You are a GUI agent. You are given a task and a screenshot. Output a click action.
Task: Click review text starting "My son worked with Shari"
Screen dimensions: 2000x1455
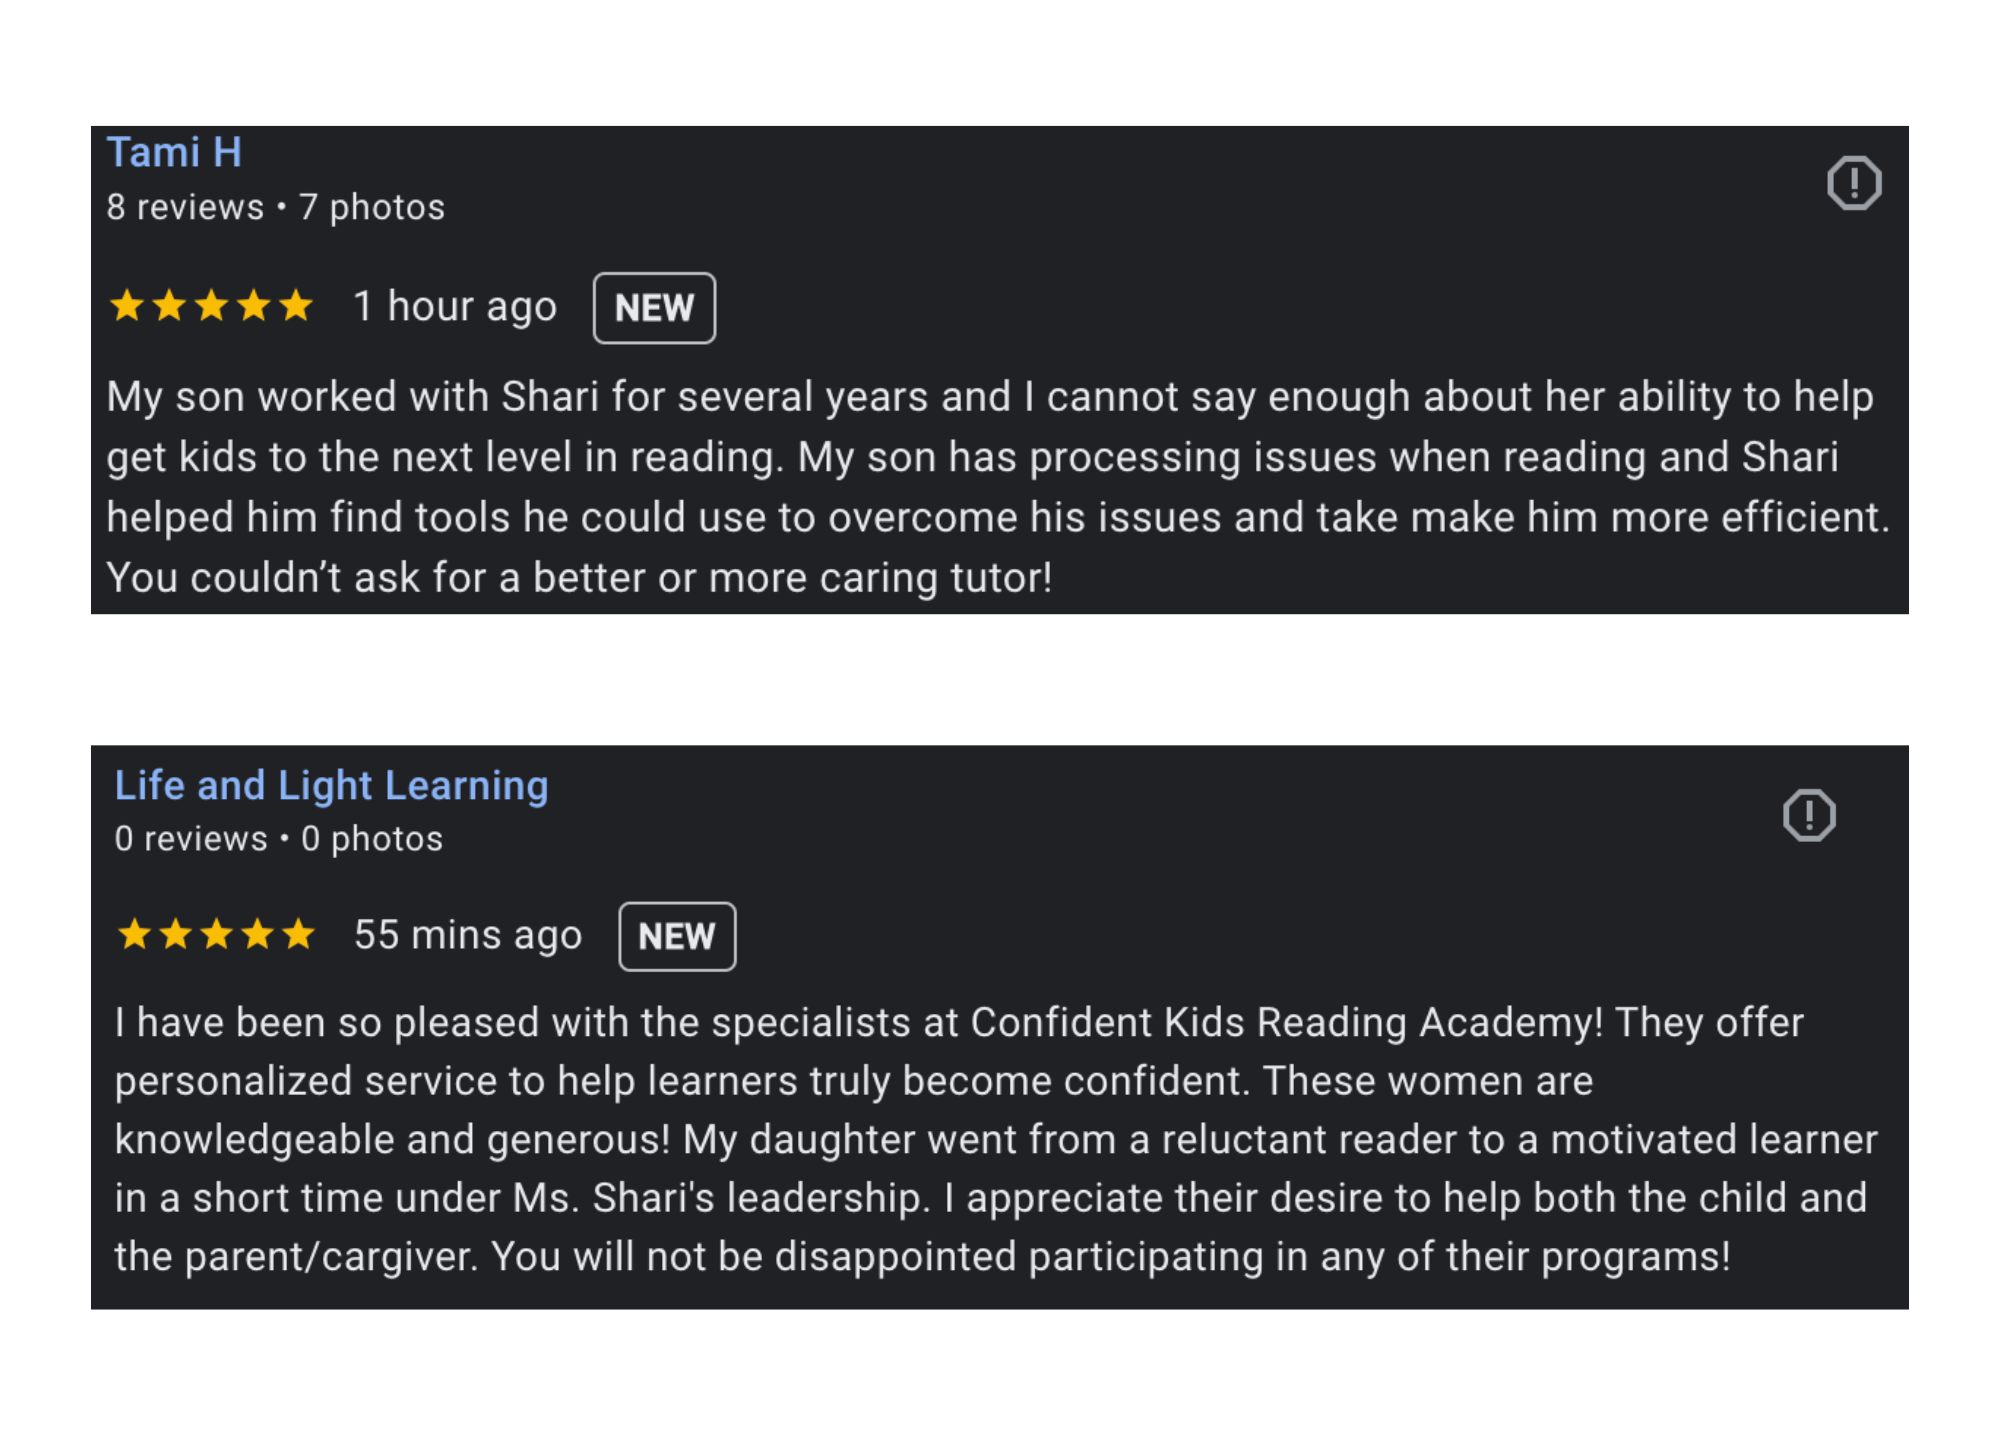[x=996, y=487]
